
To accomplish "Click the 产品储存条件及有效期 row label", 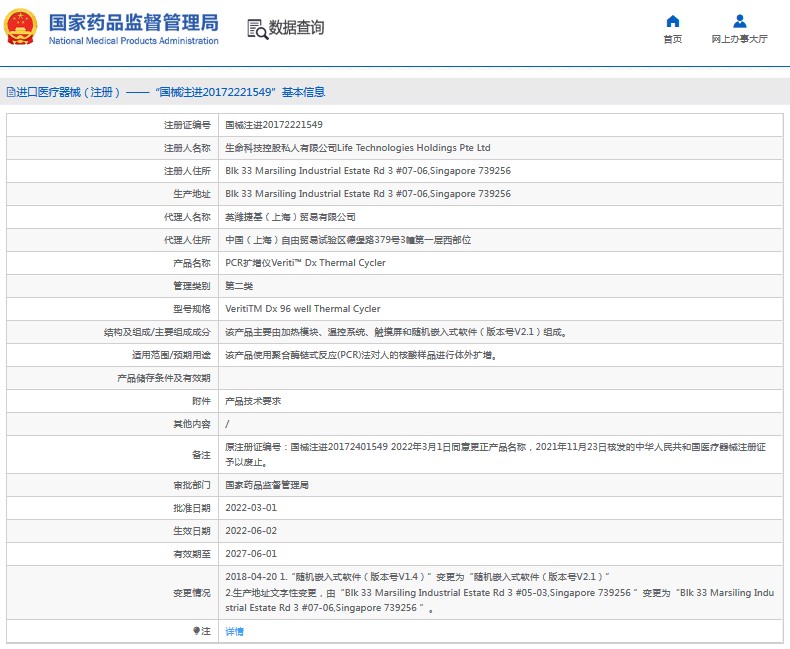I will coord(164,378).
